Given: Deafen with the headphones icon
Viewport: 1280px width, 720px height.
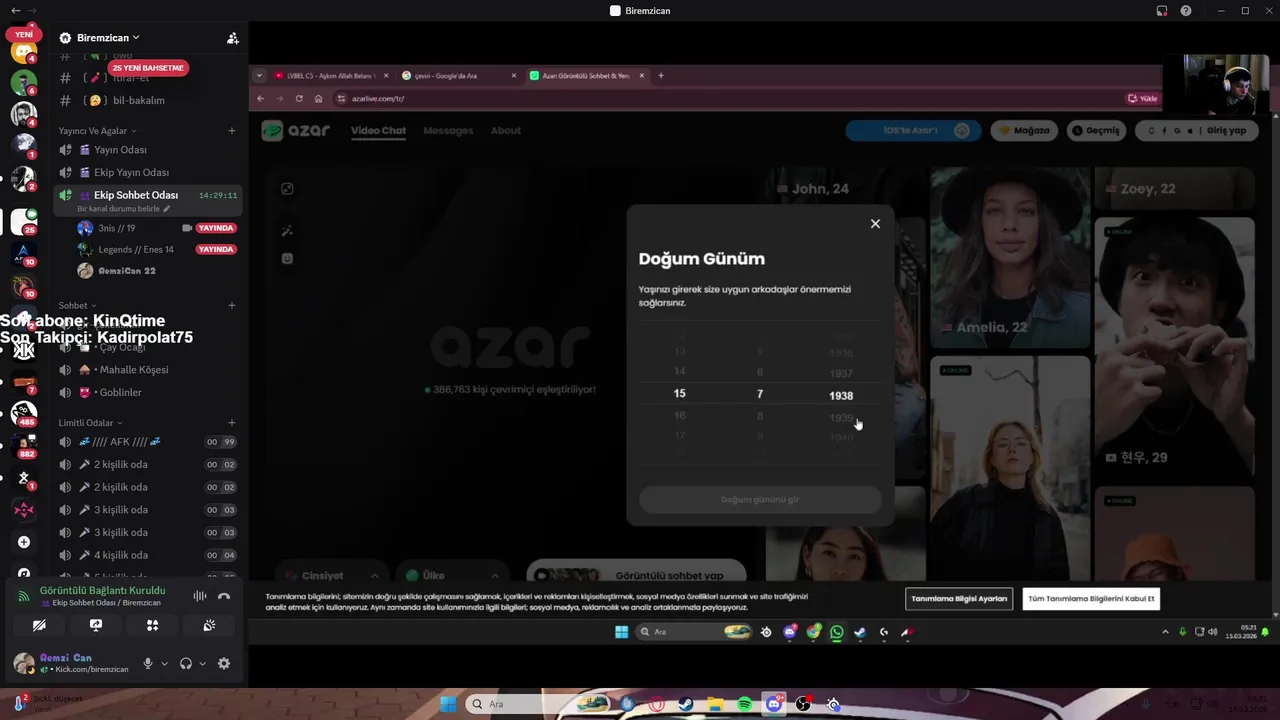Looking at the screenshot, I should point(185,663).
